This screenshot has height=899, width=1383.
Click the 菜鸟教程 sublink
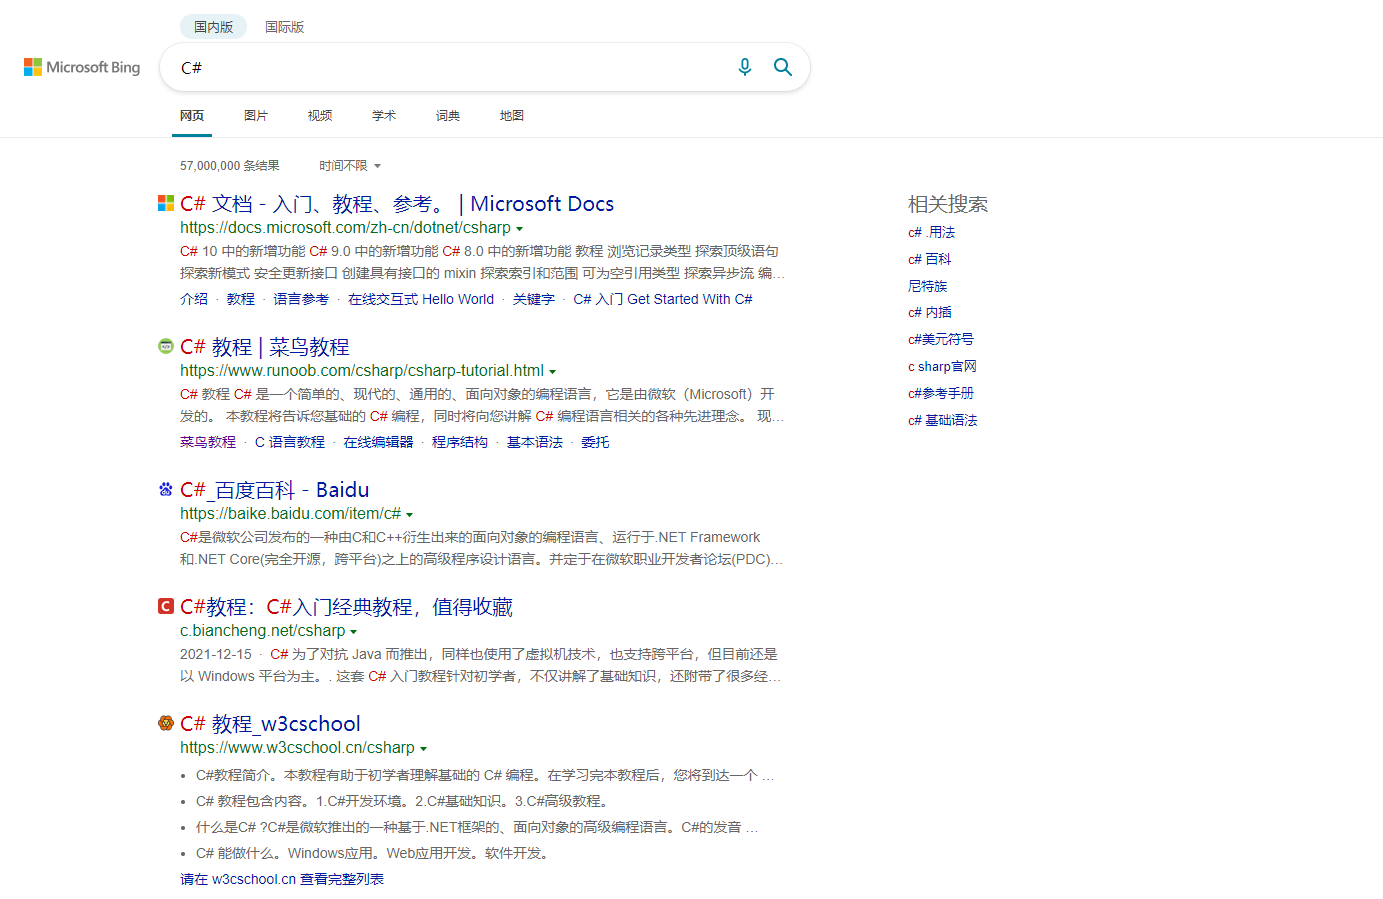[x=208, y=442]
